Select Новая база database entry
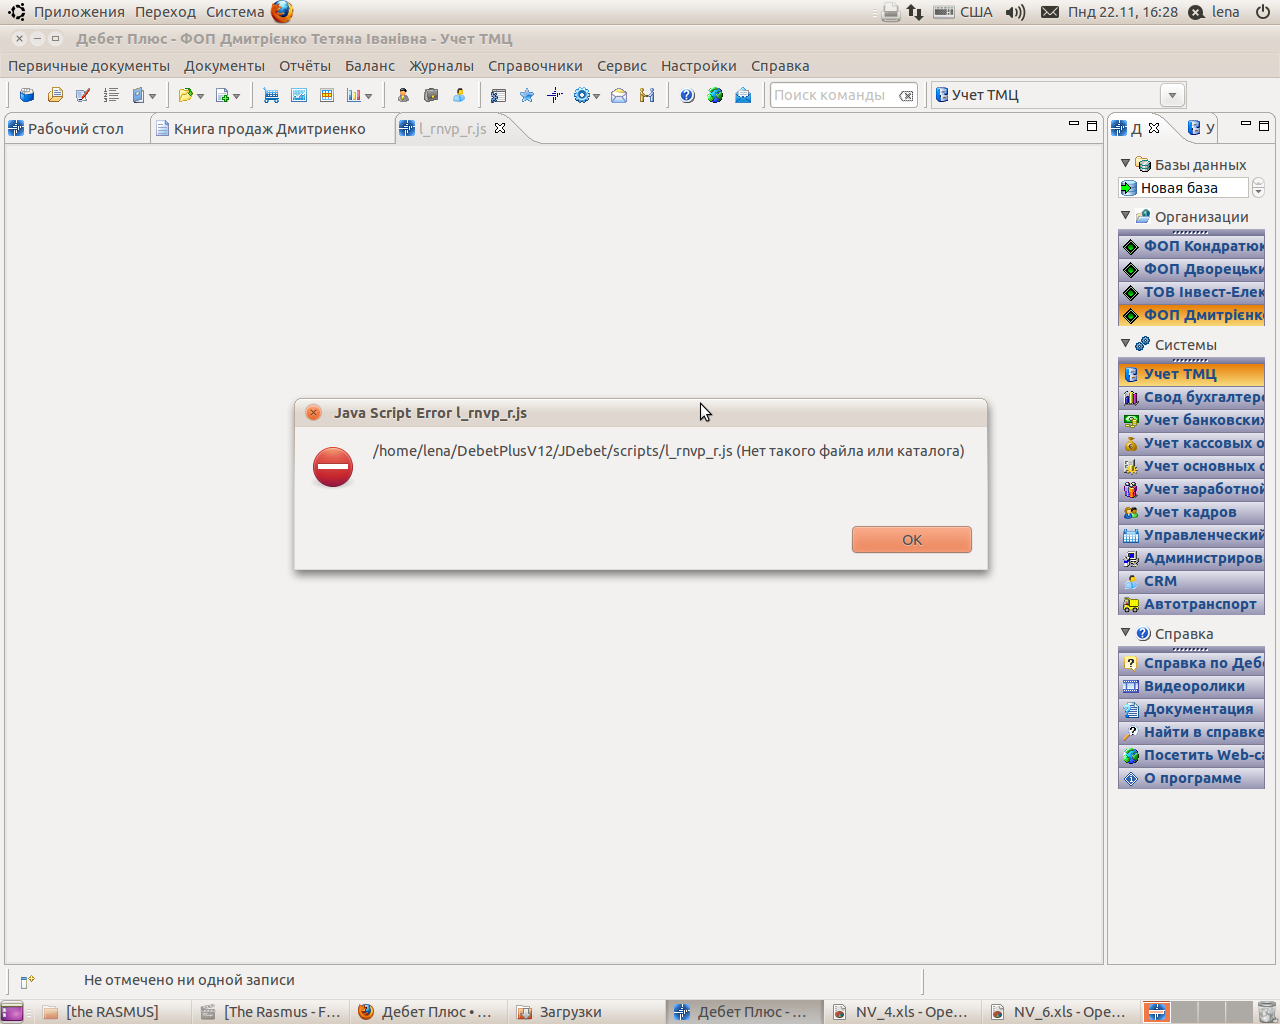Screen dimensions: 1280x1024 tap(1184, 188)
